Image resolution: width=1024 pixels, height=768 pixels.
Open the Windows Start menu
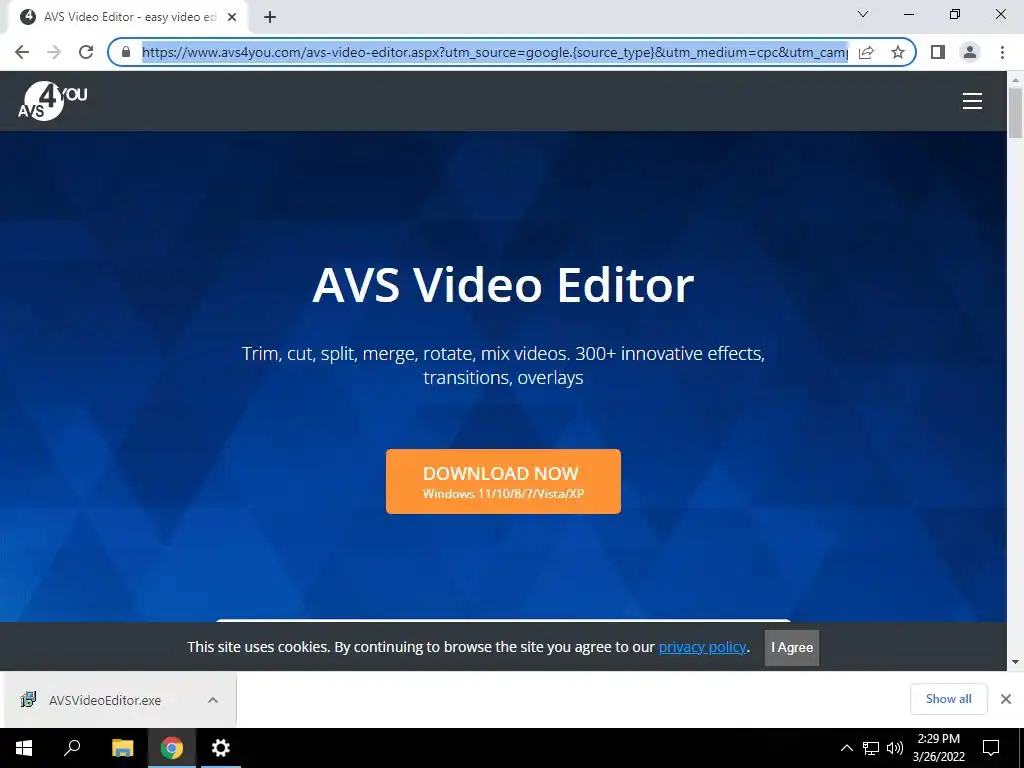[x=24, y=748]
